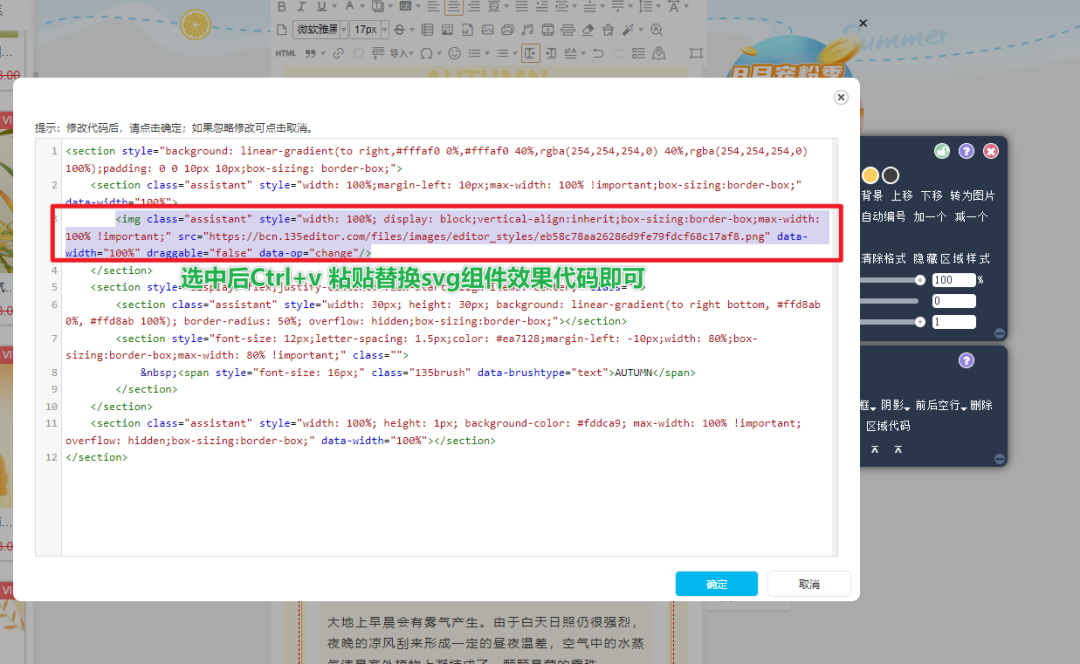Viewport: 1080px width, 664px height.
Task: Click the AUTUMN text in code line 8
Action: click(633, 372)
